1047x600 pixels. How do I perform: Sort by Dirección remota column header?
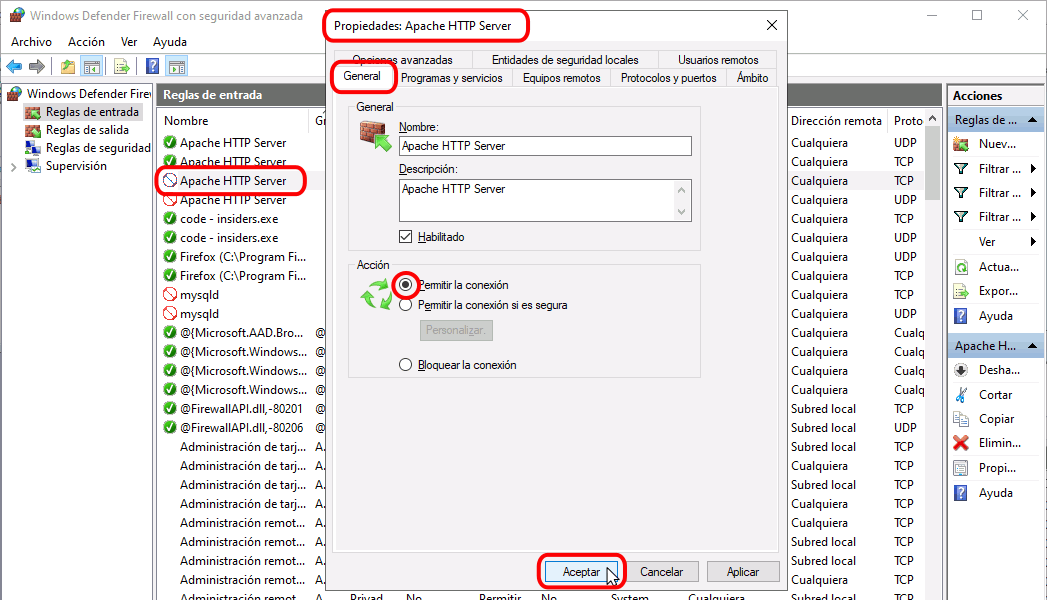[x=837, y=121]
